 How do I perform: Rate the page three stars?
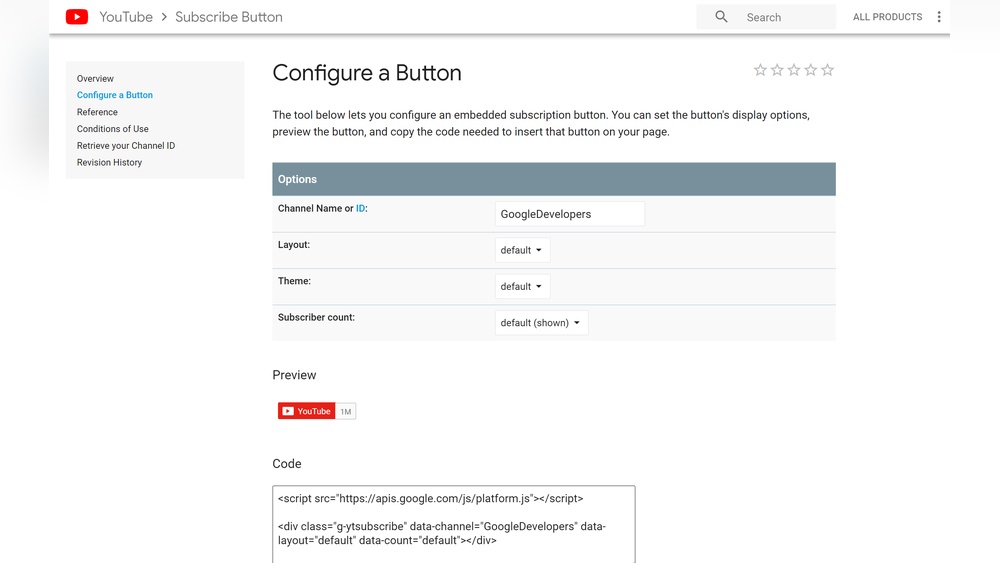pyautogui.click(x=794, y=70)
